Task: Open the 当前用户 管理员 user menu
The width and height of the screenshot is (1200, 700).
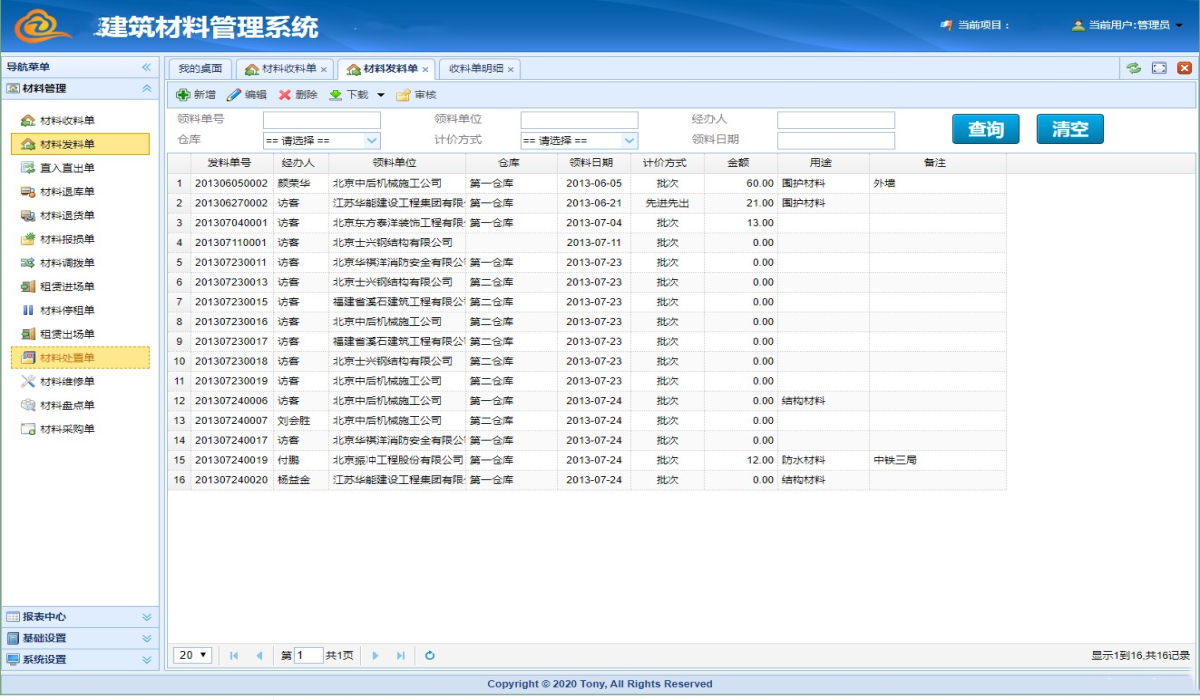Action: pos(1127,25)
